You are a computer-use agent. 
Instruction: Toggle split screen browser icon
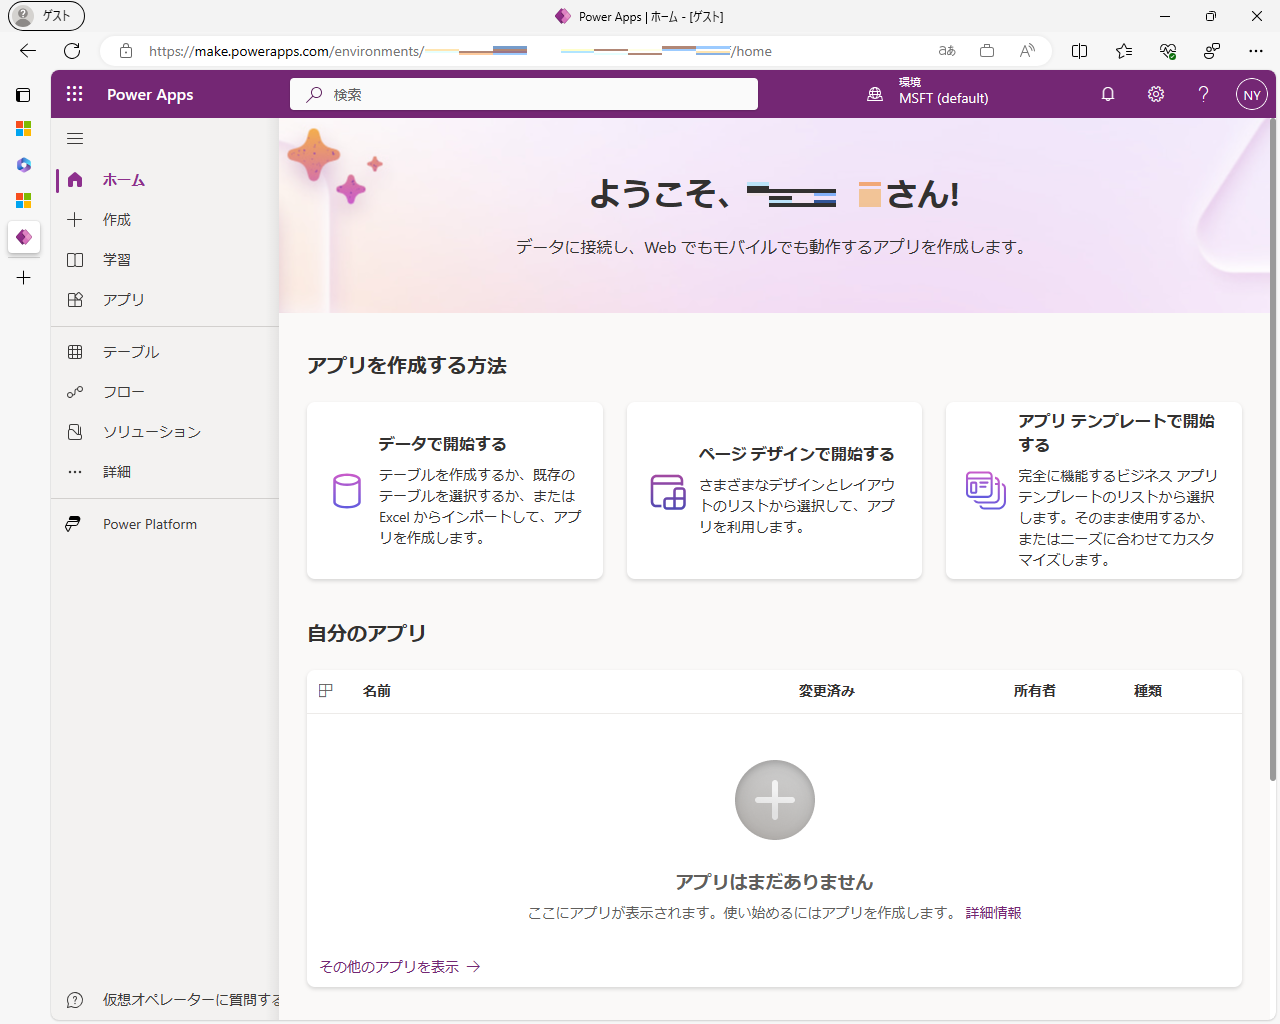[1080, 51]
